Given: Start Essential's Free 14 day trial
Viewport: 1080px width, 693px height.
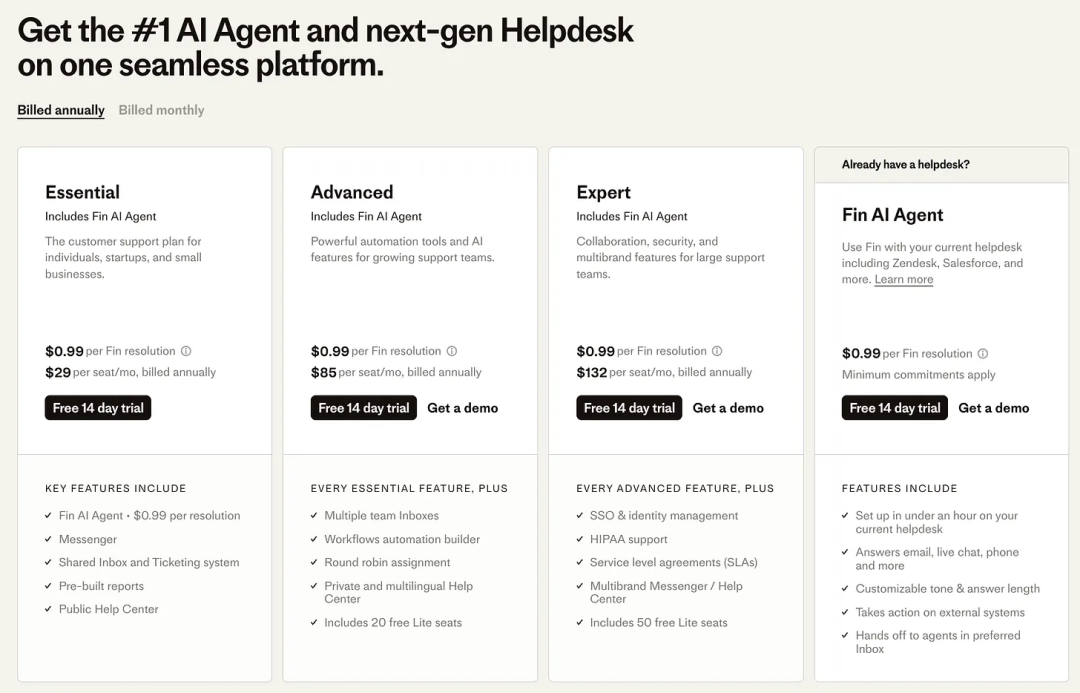Looking at the screenshot, I should pyautogui.click(x=97, y=407).
